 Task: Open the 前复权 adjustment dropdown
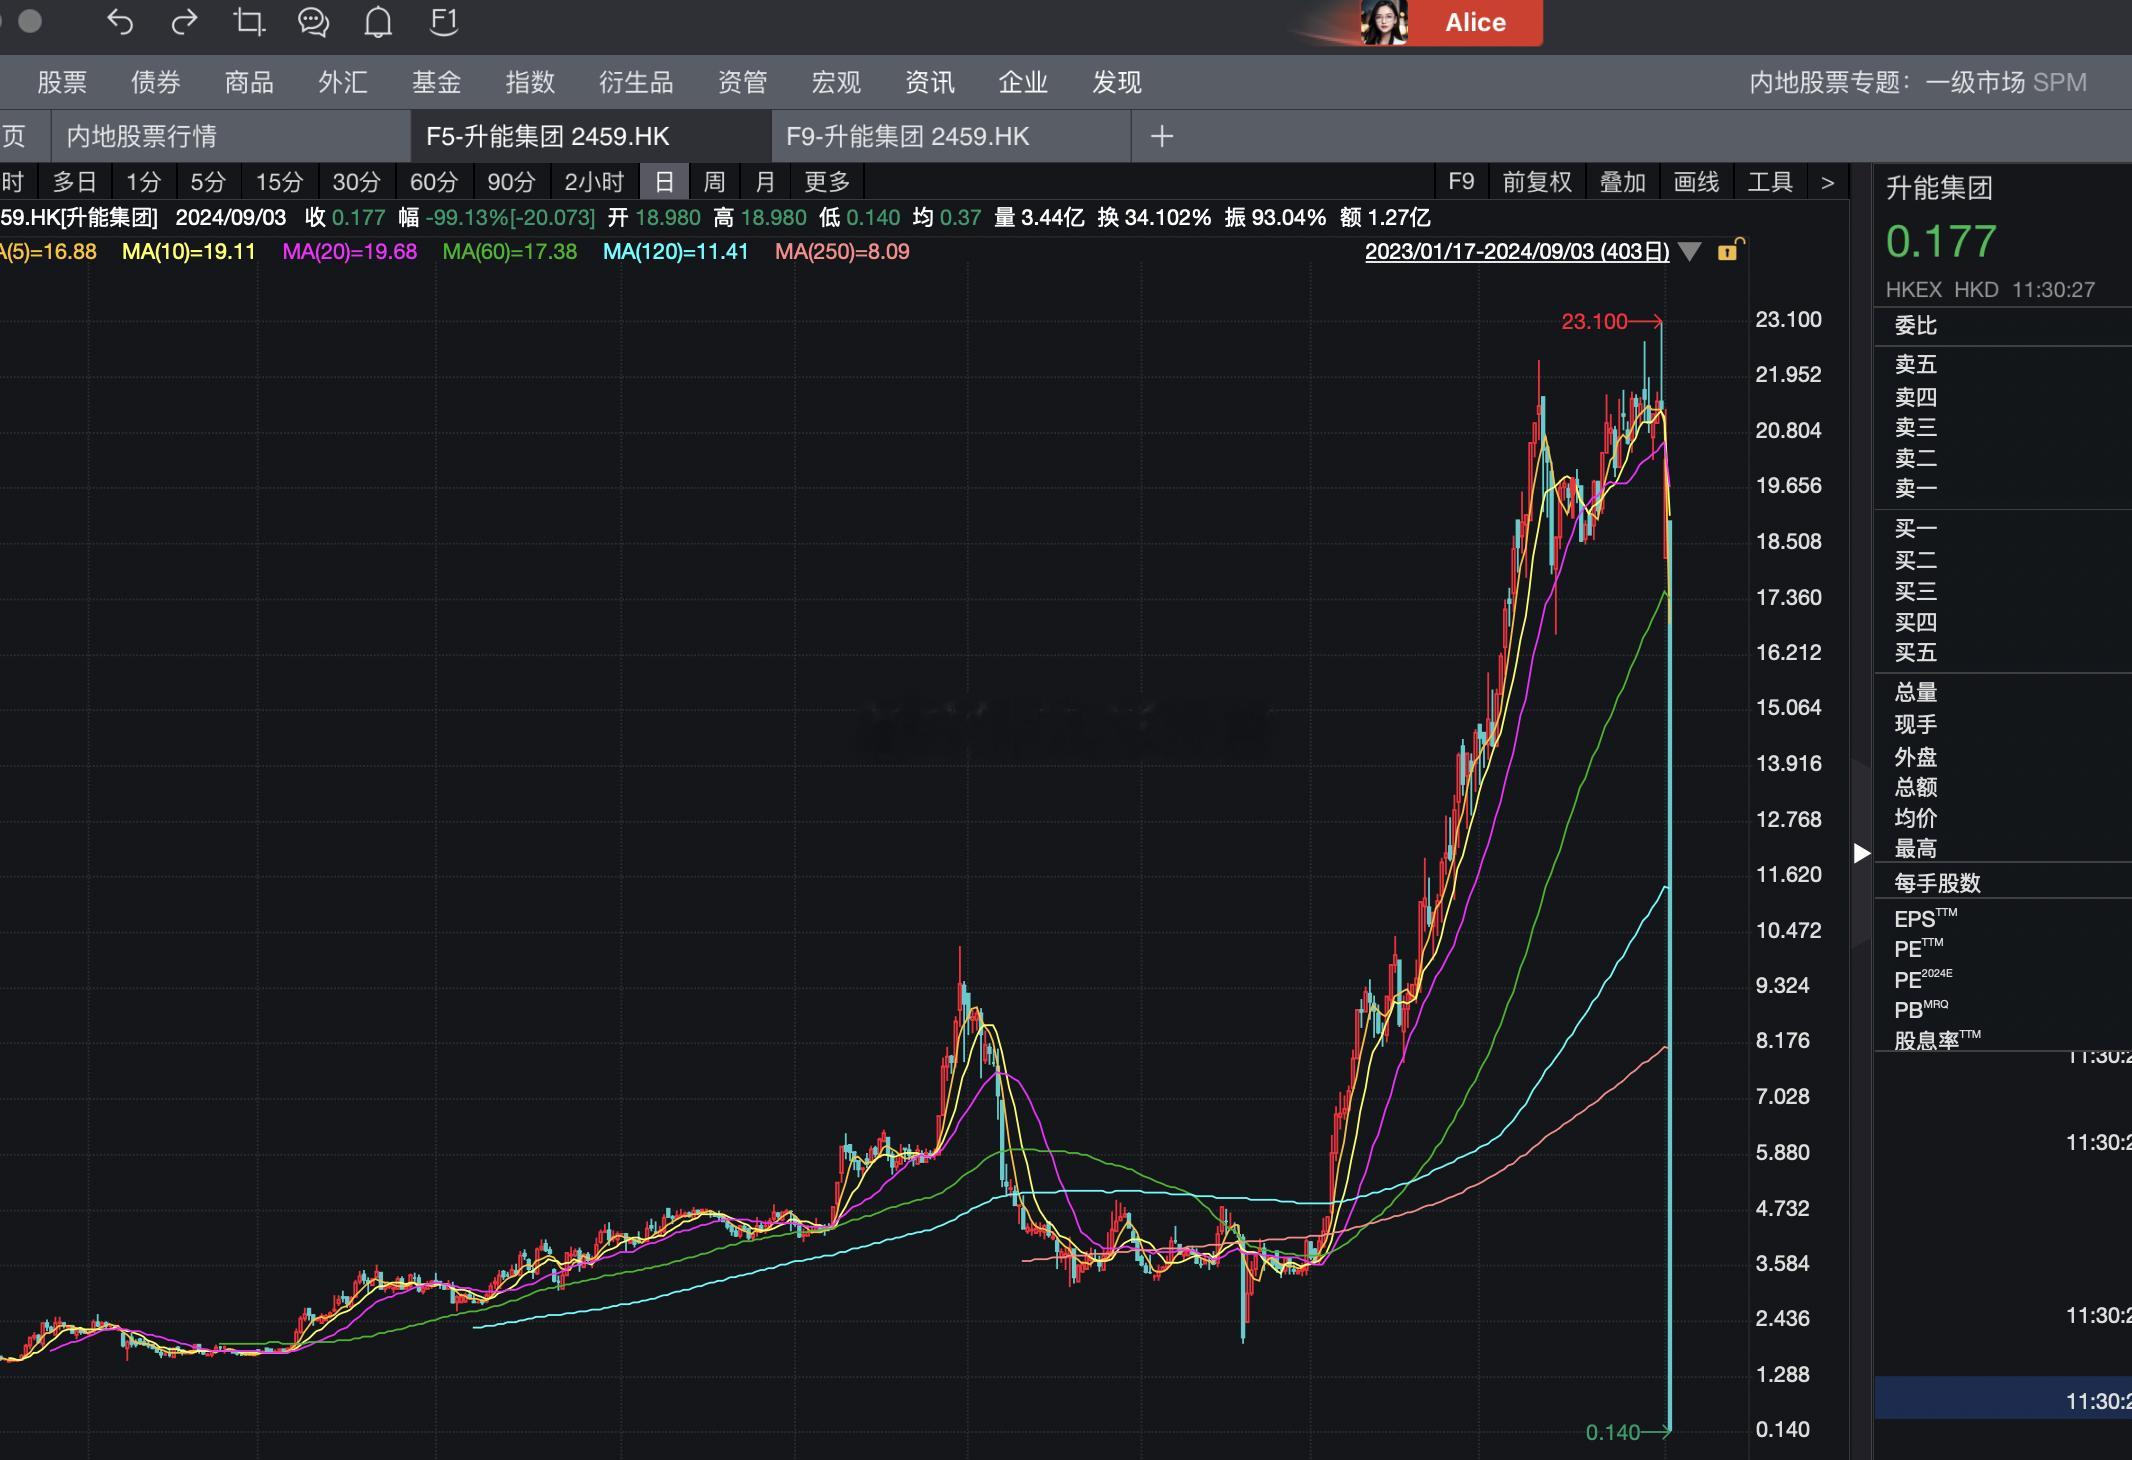(x=1537, y=182)
